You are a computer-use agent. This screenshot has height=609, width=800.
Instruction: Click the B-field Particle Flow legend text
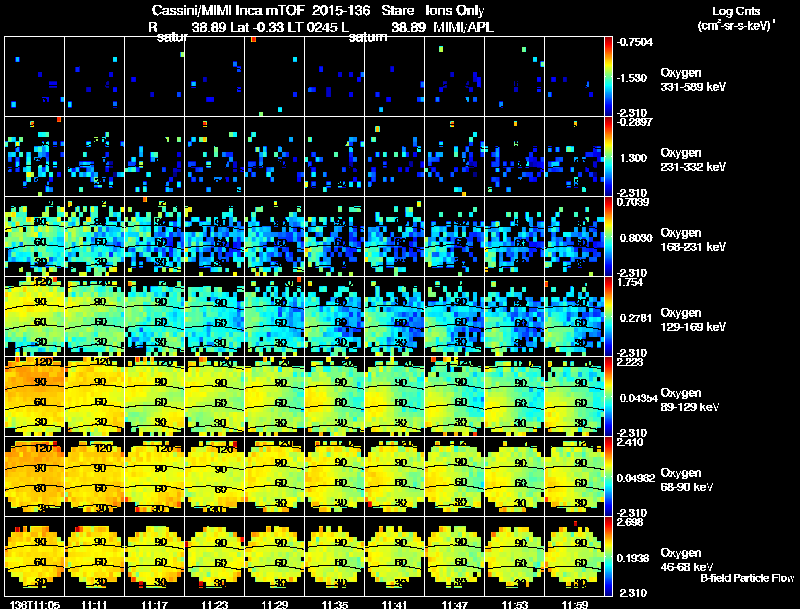[x=746, y=578]
